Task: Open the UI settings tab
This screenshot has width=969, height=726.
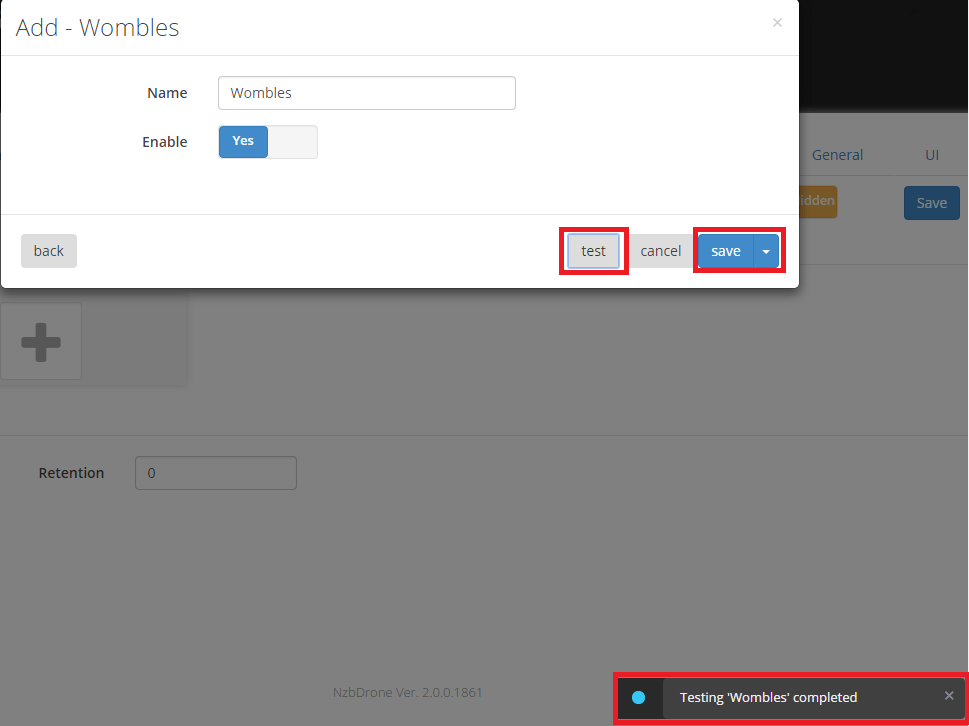Action: 931,155
